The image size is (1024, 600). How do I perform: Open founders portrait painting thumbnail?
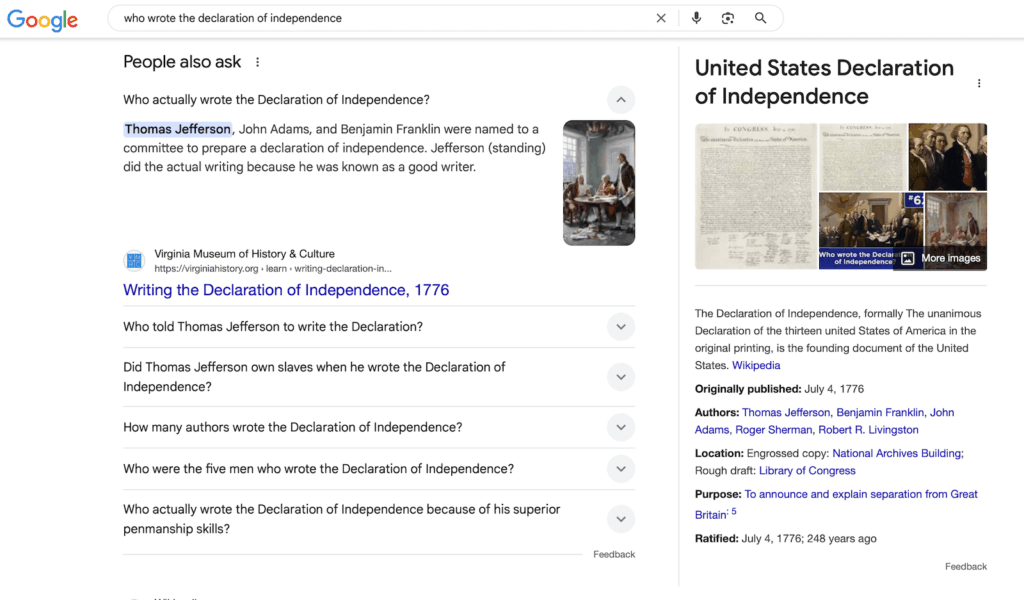click(948, 157)
